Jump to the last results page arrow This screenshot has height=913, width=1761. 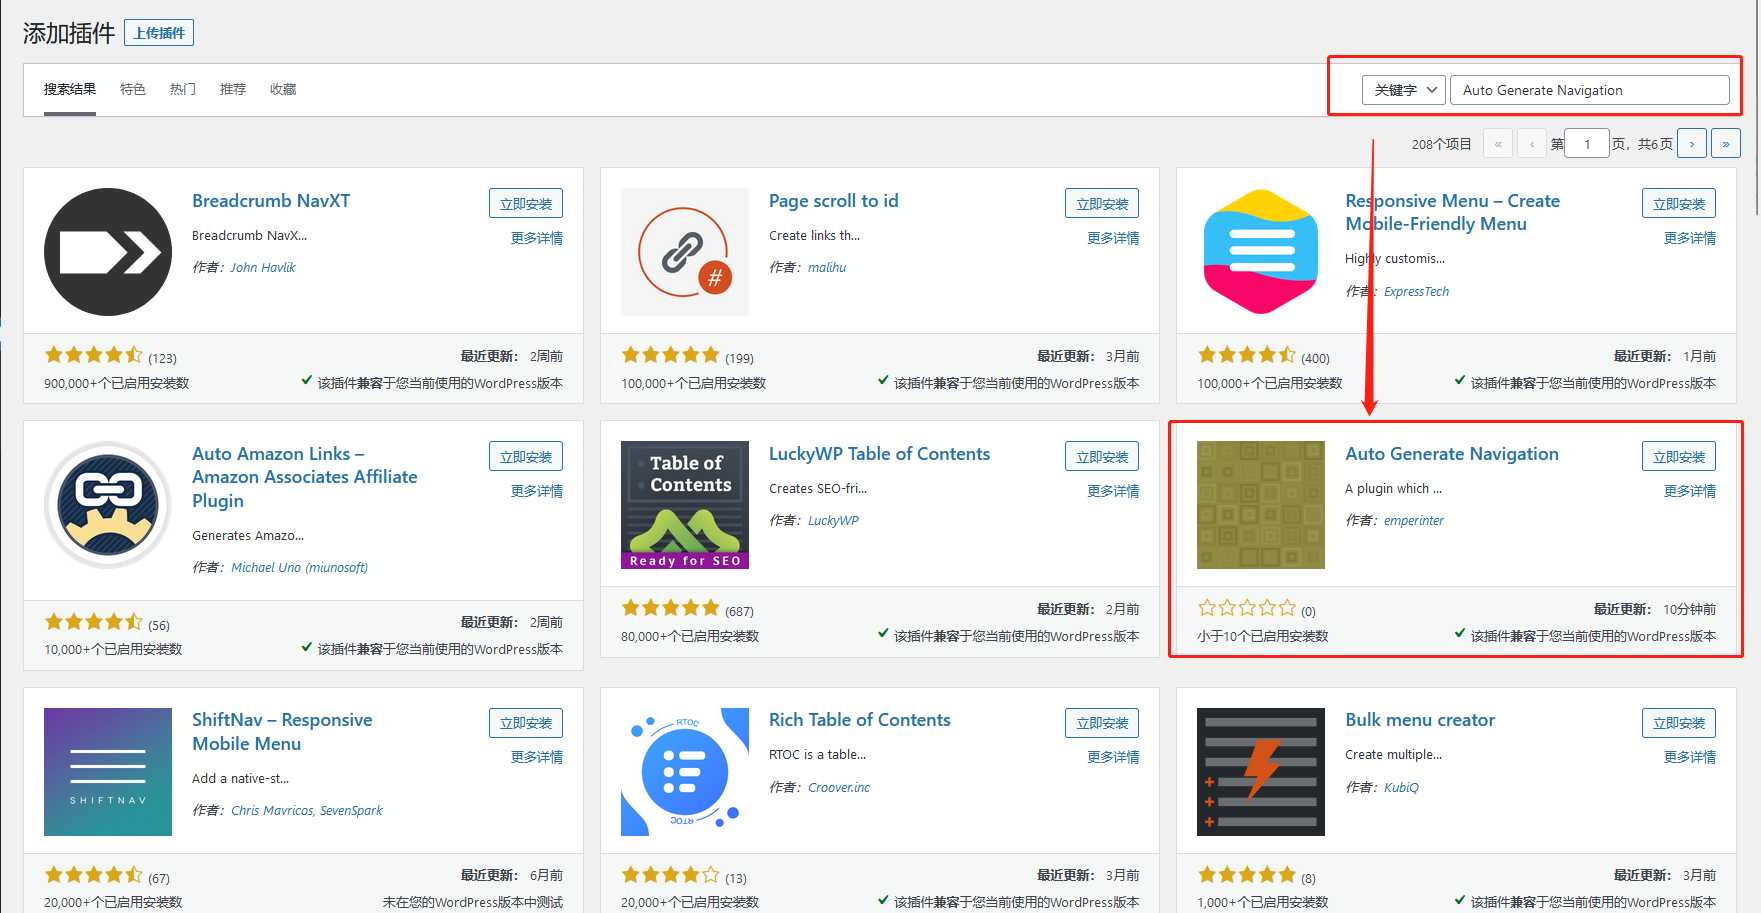[x=1726, y=143]
